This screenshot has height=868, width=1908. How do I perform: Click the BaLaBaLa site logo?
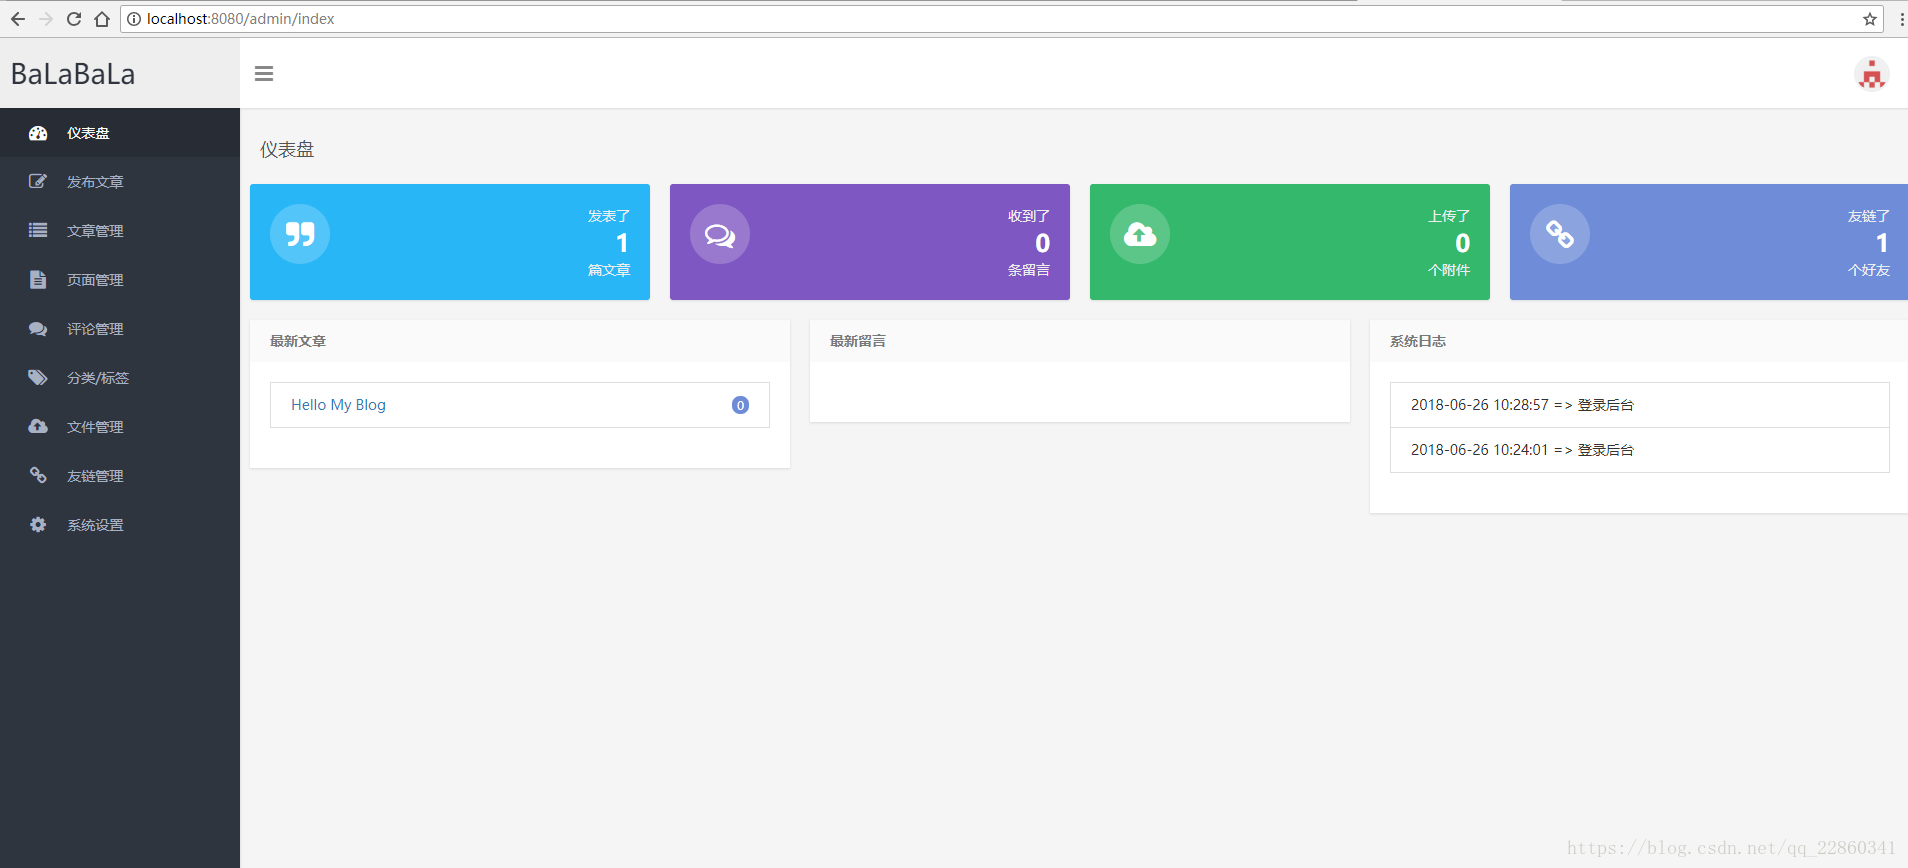click(73, 74)
